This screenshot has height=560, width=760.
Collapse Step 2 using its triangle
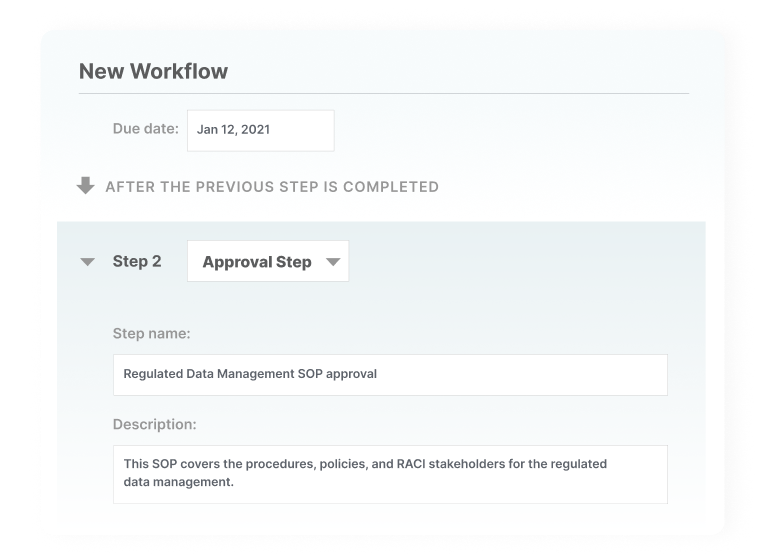(x=88, y=262)
